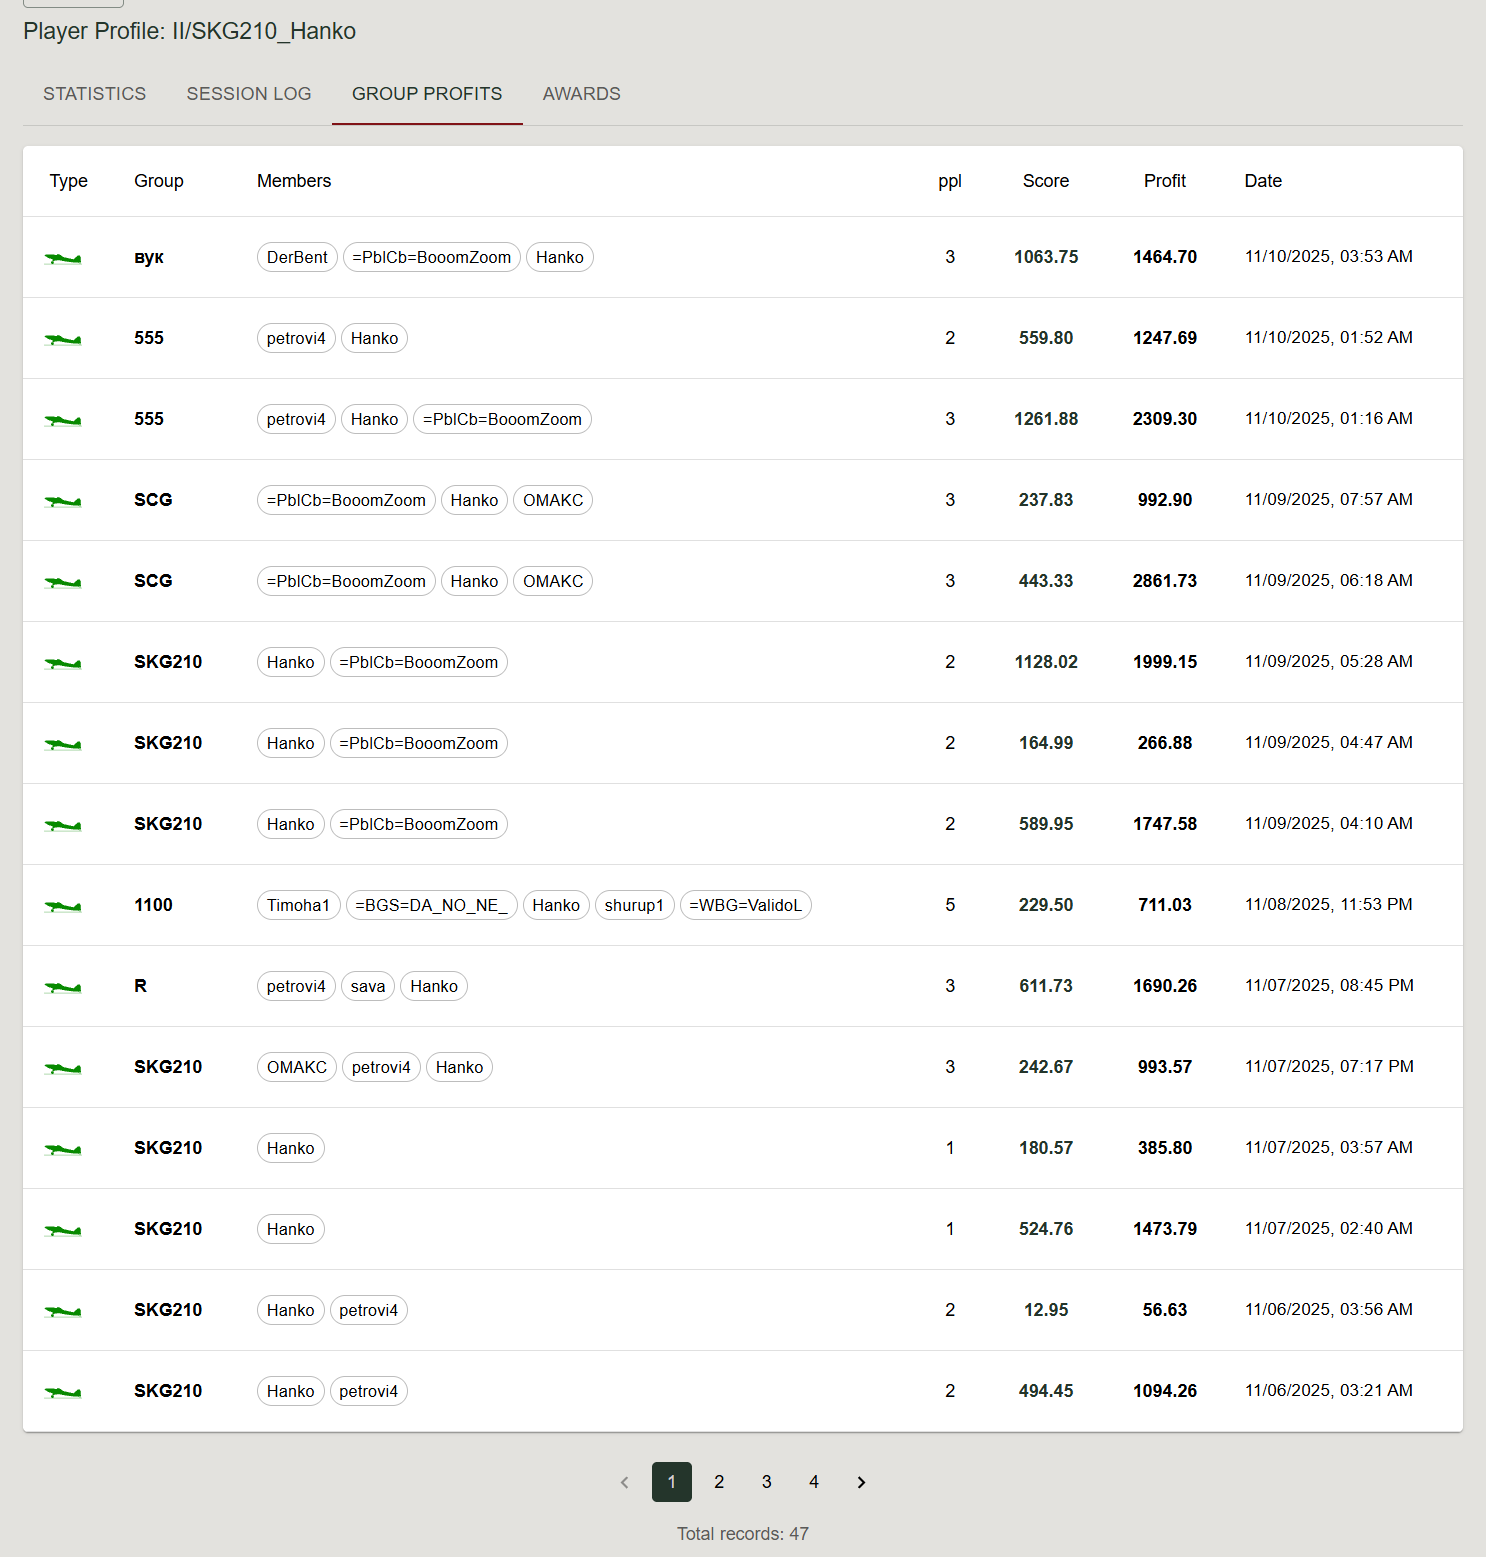This screenshot has height=1557, width=1486.
Task: Select page 3 in pagination
Action: tap(767, 1482)
